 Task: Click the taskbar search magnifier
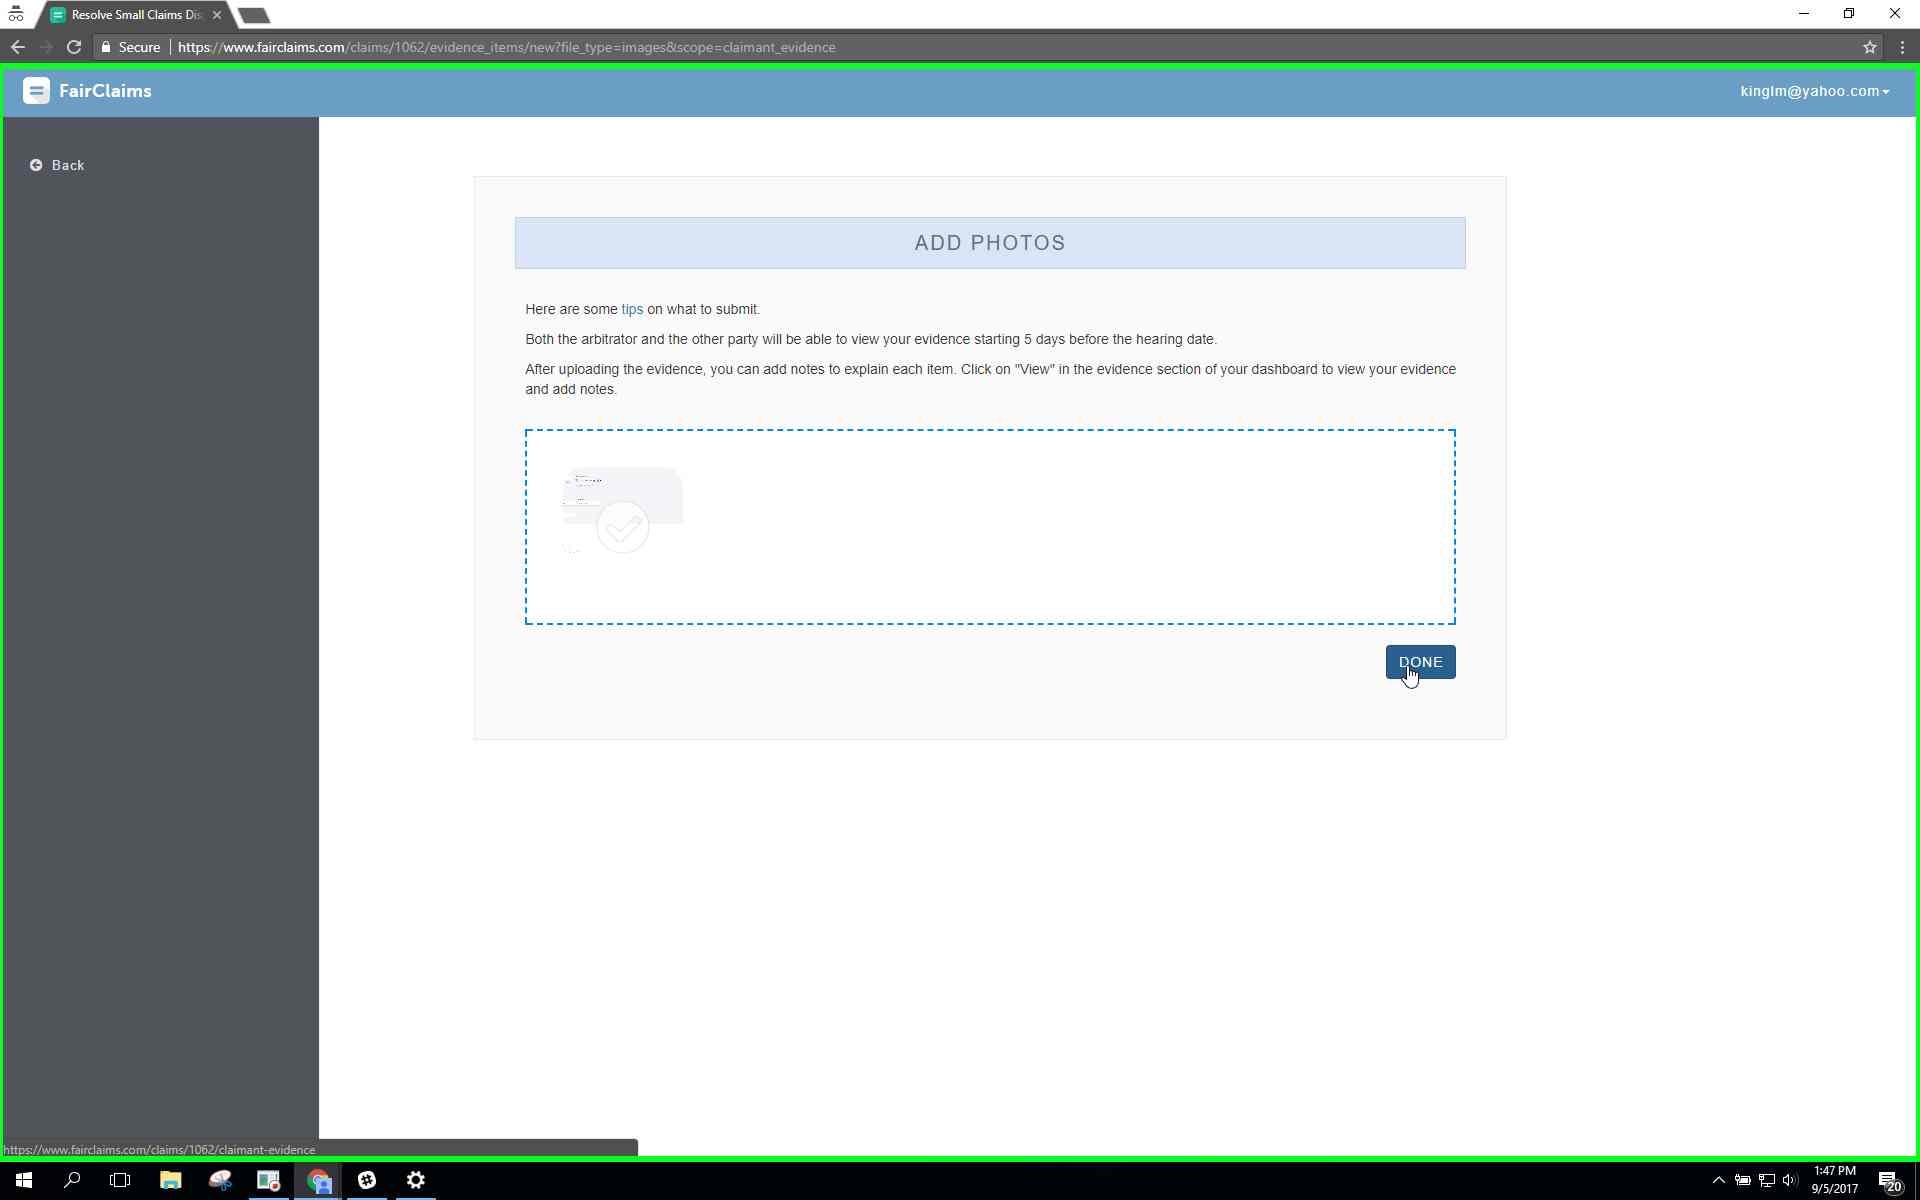tap(72, 1180)
